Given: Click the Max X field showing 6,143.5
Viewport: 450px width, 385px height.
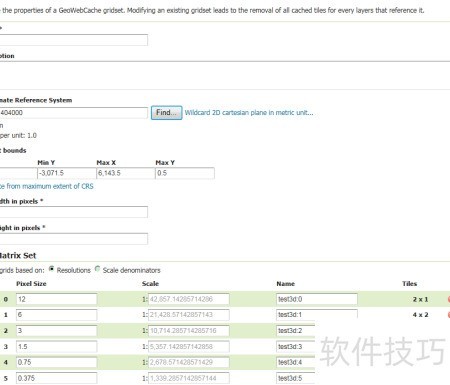Looking at the screenshot, I should pos(126,173).
